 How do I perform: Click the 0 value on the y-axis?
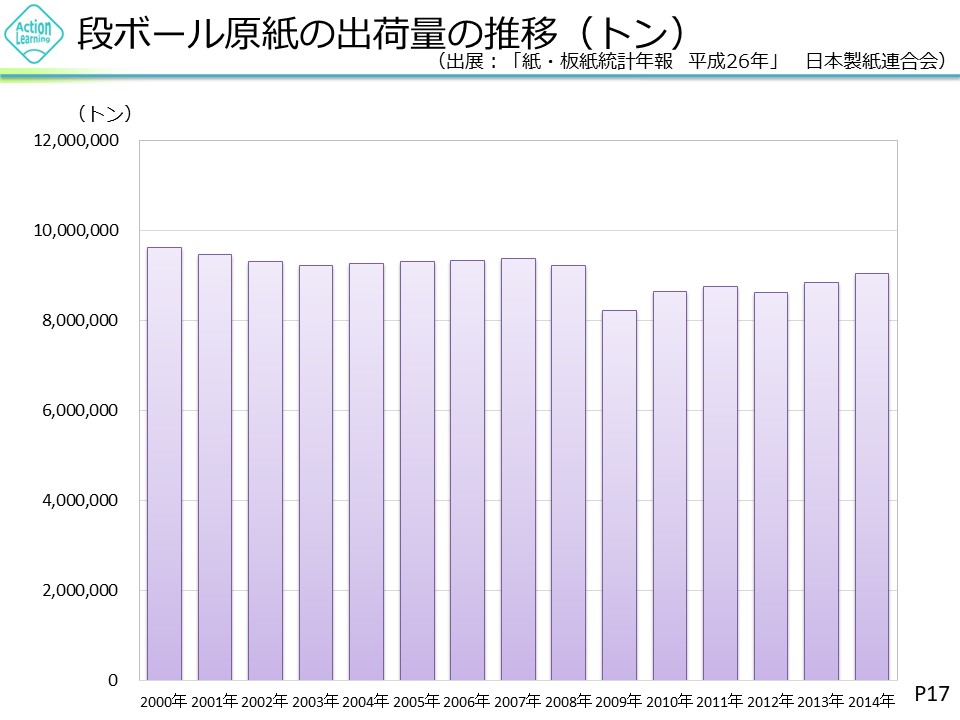point(114,680)
